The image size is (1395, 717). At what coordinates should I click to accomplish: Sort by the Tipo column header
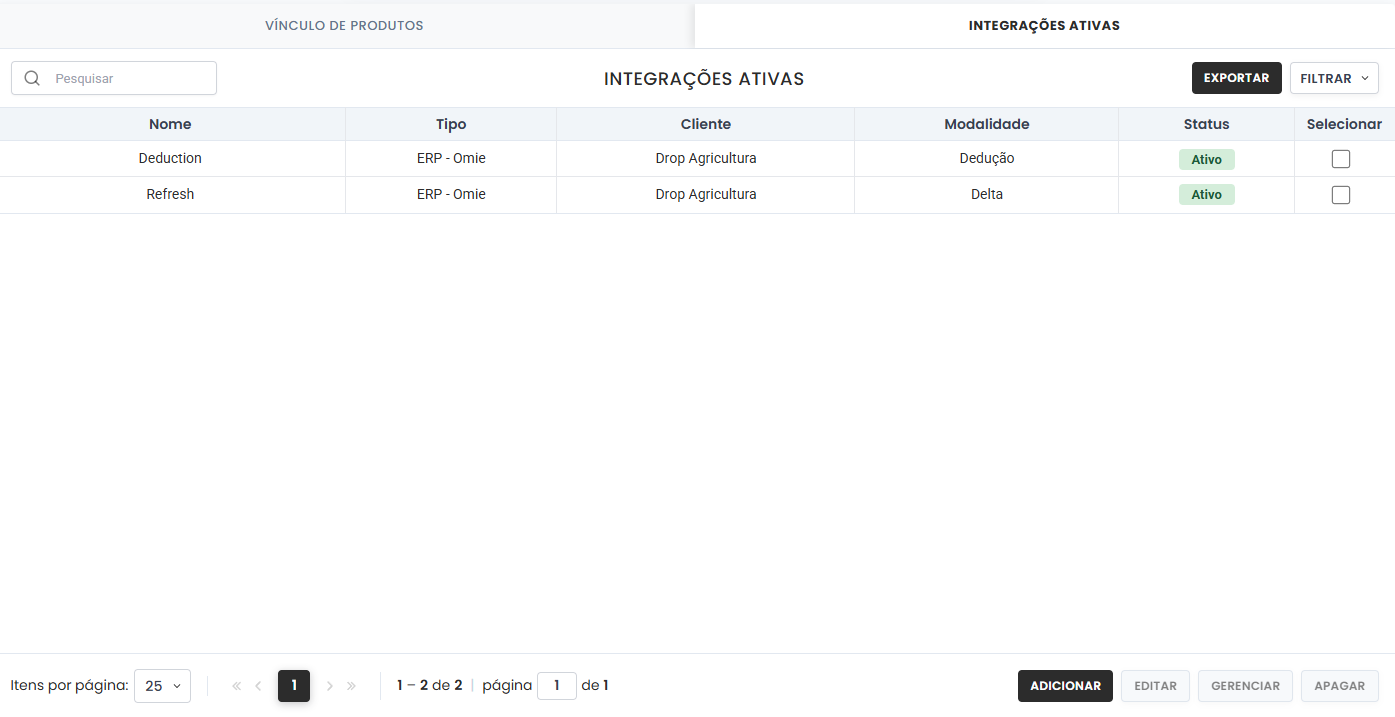click(x=451, y=124)
